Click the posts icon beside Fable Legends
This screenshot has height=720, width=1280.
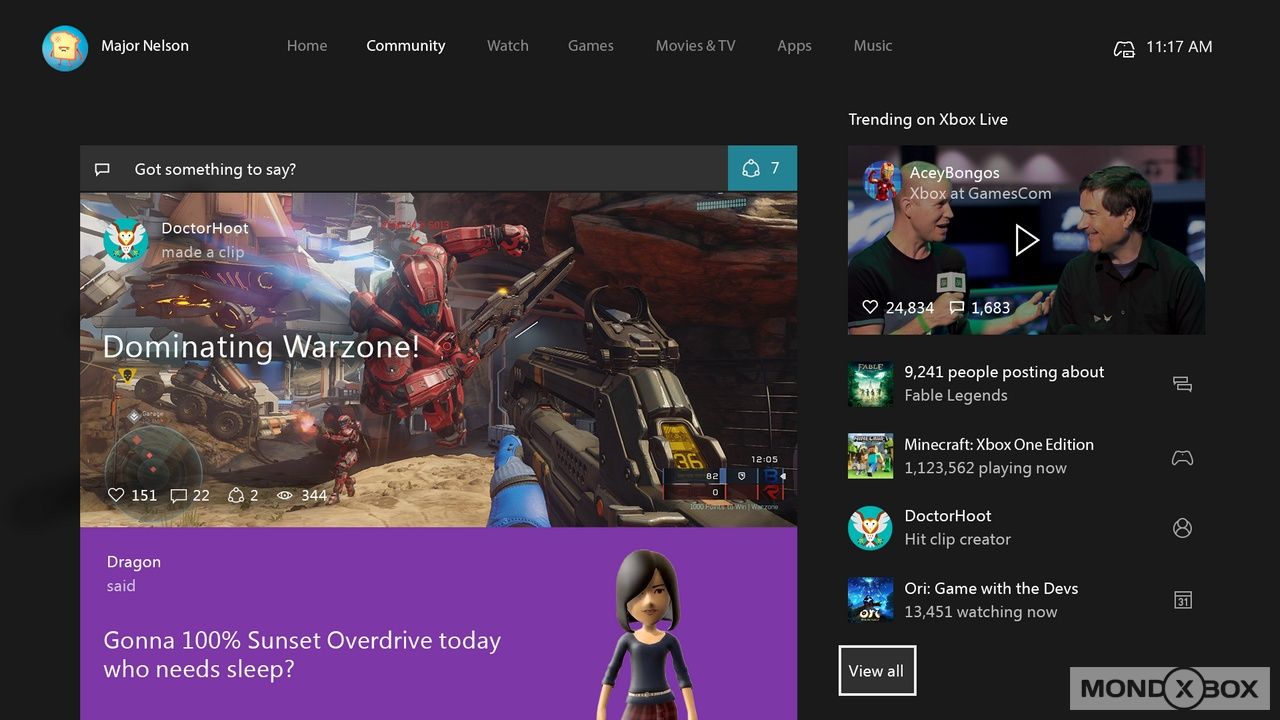point(1182,384)
